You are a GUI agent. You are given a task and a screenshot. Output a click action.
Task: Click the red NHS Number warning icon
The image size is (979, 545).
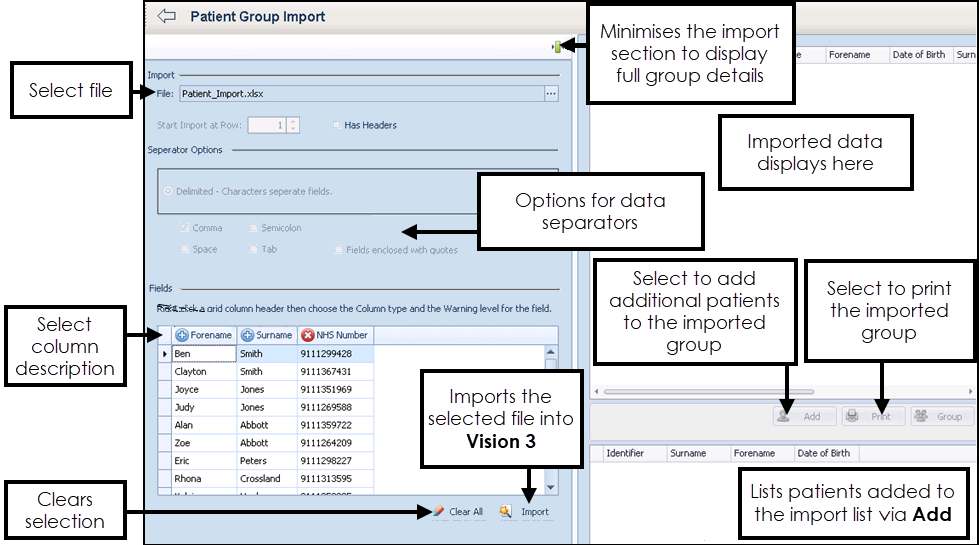tap(307, 336)
